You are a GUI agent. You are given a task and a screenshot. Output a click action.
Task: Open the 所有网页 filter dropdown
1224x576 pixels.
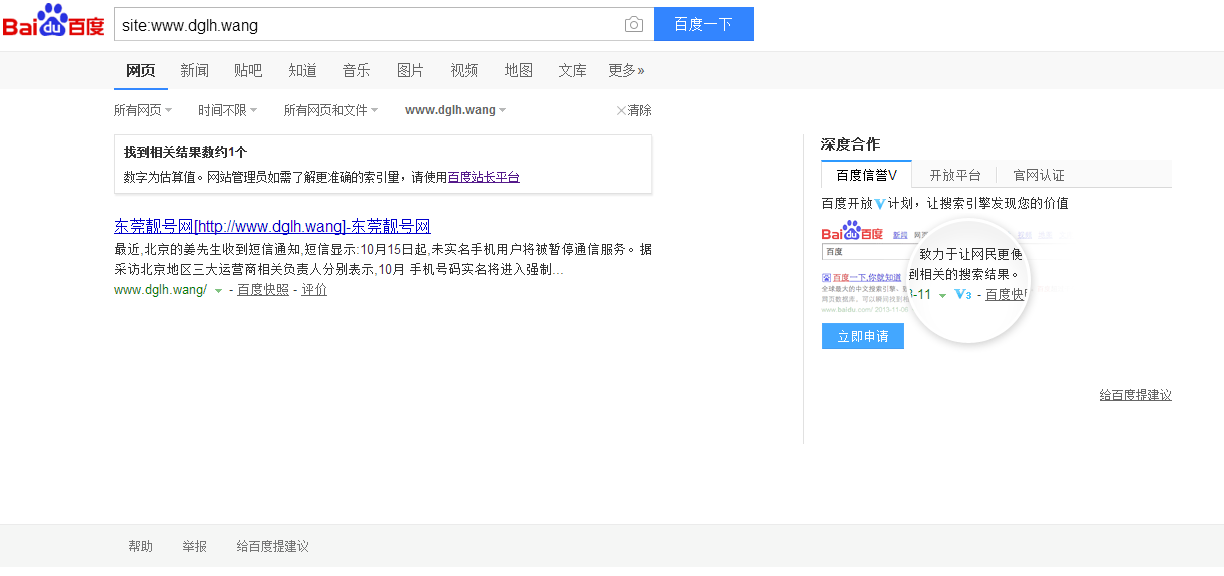point(143,110)
